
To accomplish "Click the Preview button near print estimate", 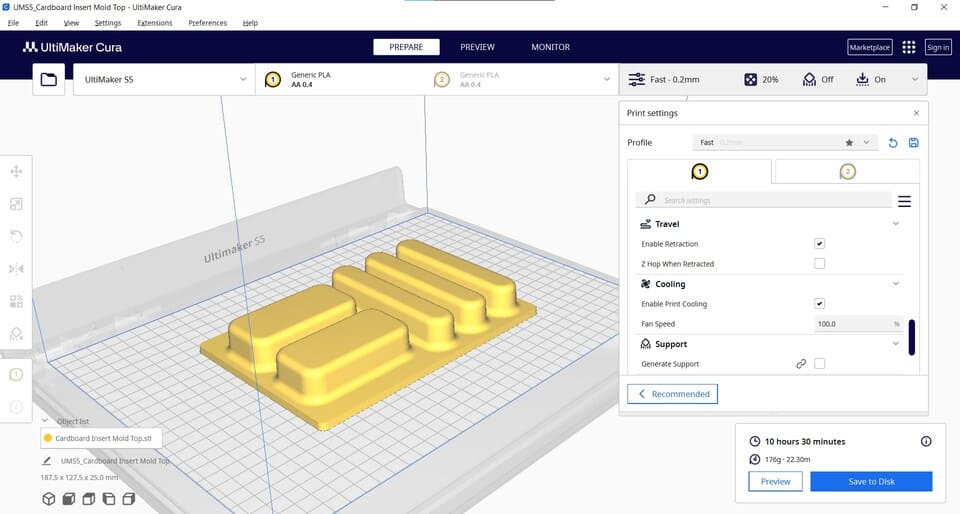I will (x=775, y=482).
